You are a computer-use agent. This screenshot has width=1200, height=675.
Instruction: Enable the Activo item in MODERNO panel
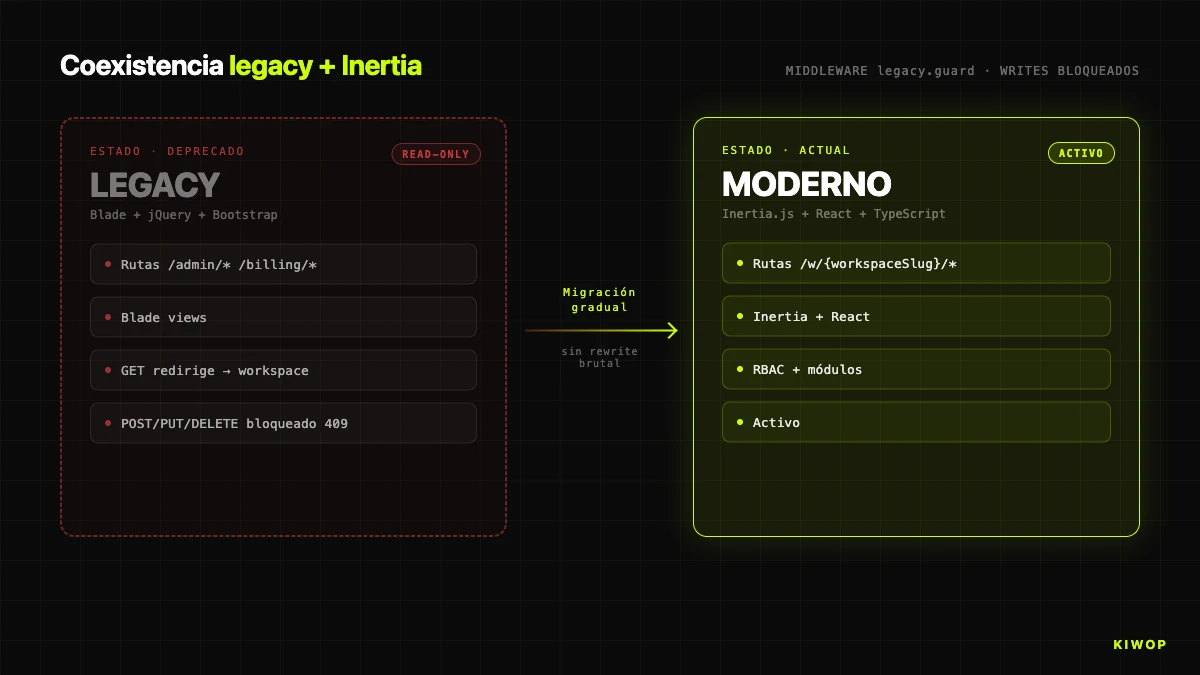click(916, 422)
